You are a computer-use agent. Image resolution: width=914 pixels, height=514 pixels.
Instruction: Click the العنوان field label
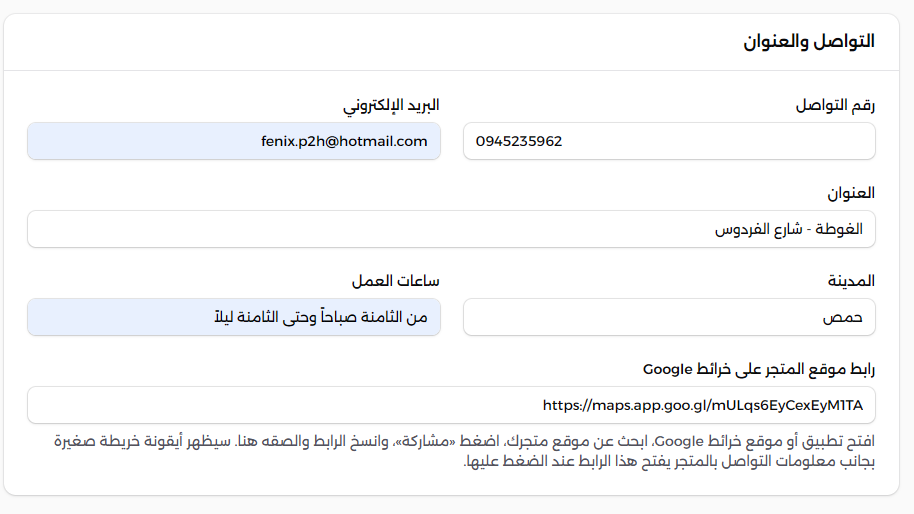(851, 193)
